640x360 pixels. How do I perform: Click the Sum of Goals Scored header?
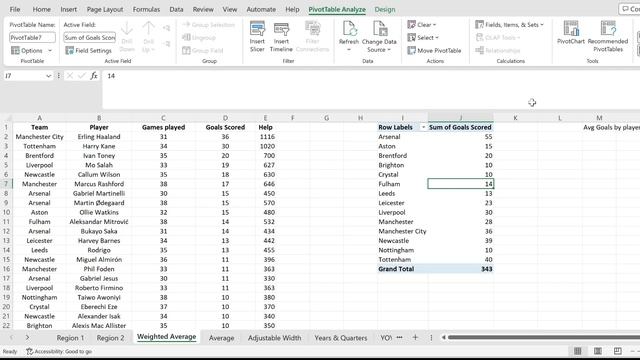(460, 127)
